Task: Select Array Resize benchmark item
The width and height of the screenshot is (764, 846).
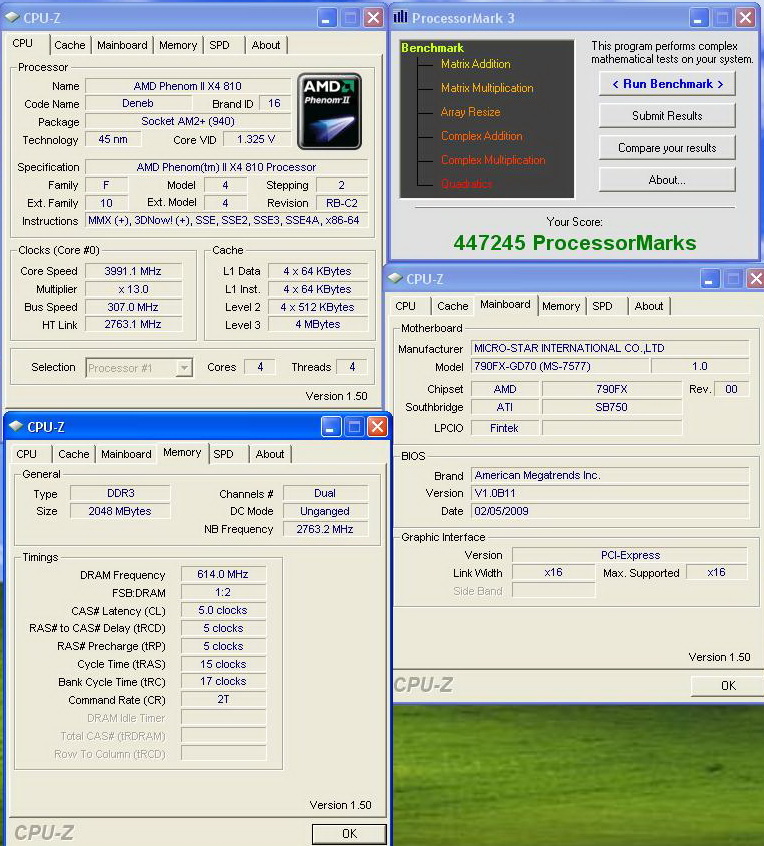Action: click(x=470, y=112)
